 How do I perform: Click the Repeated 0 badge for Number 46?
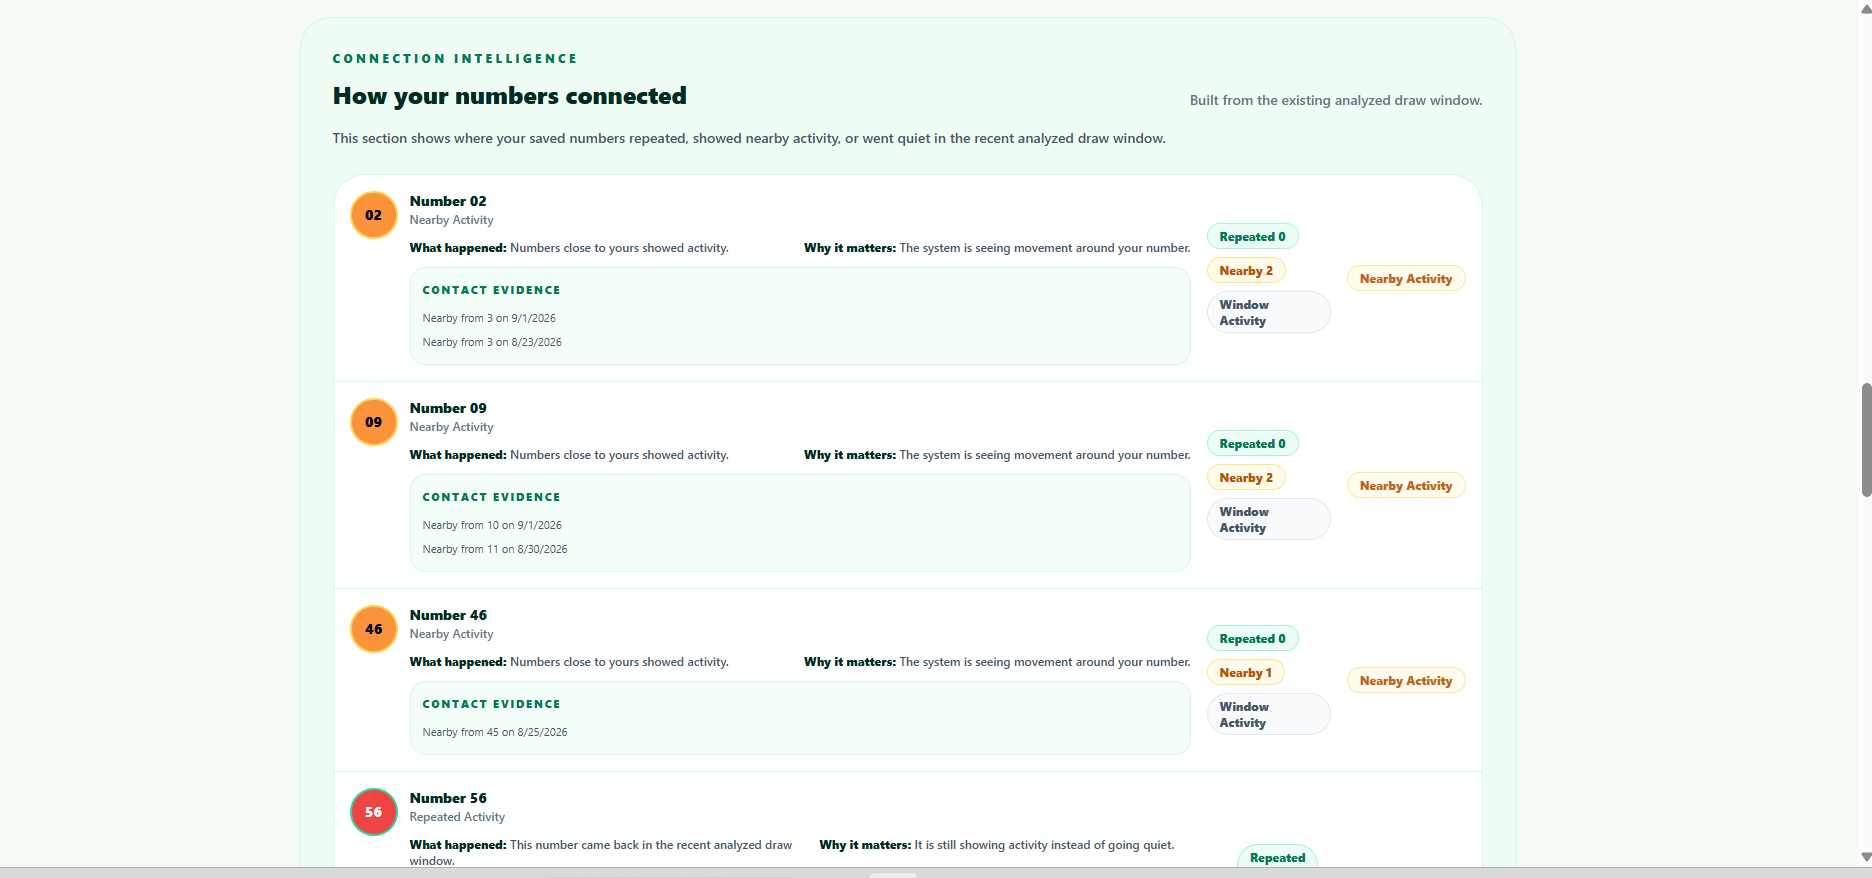tap(1252, 639)
